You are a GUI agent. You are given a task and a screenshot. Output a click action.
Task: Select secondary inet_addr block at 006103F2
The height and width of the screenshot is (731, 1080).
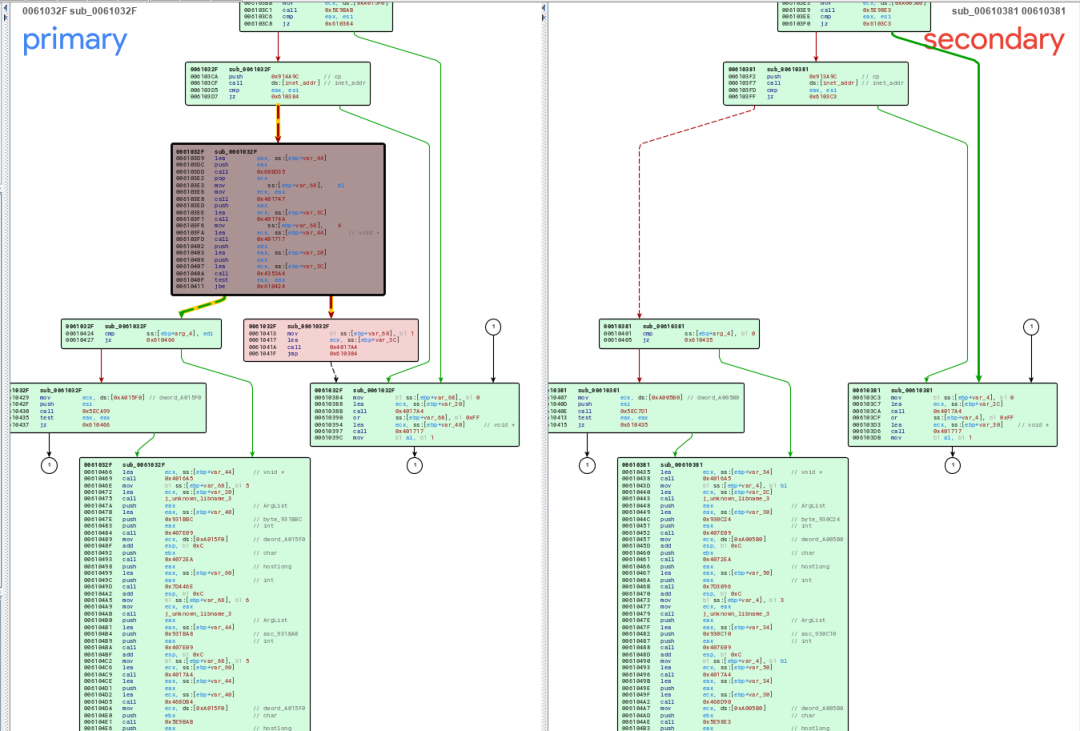click(x=815, y=83)
